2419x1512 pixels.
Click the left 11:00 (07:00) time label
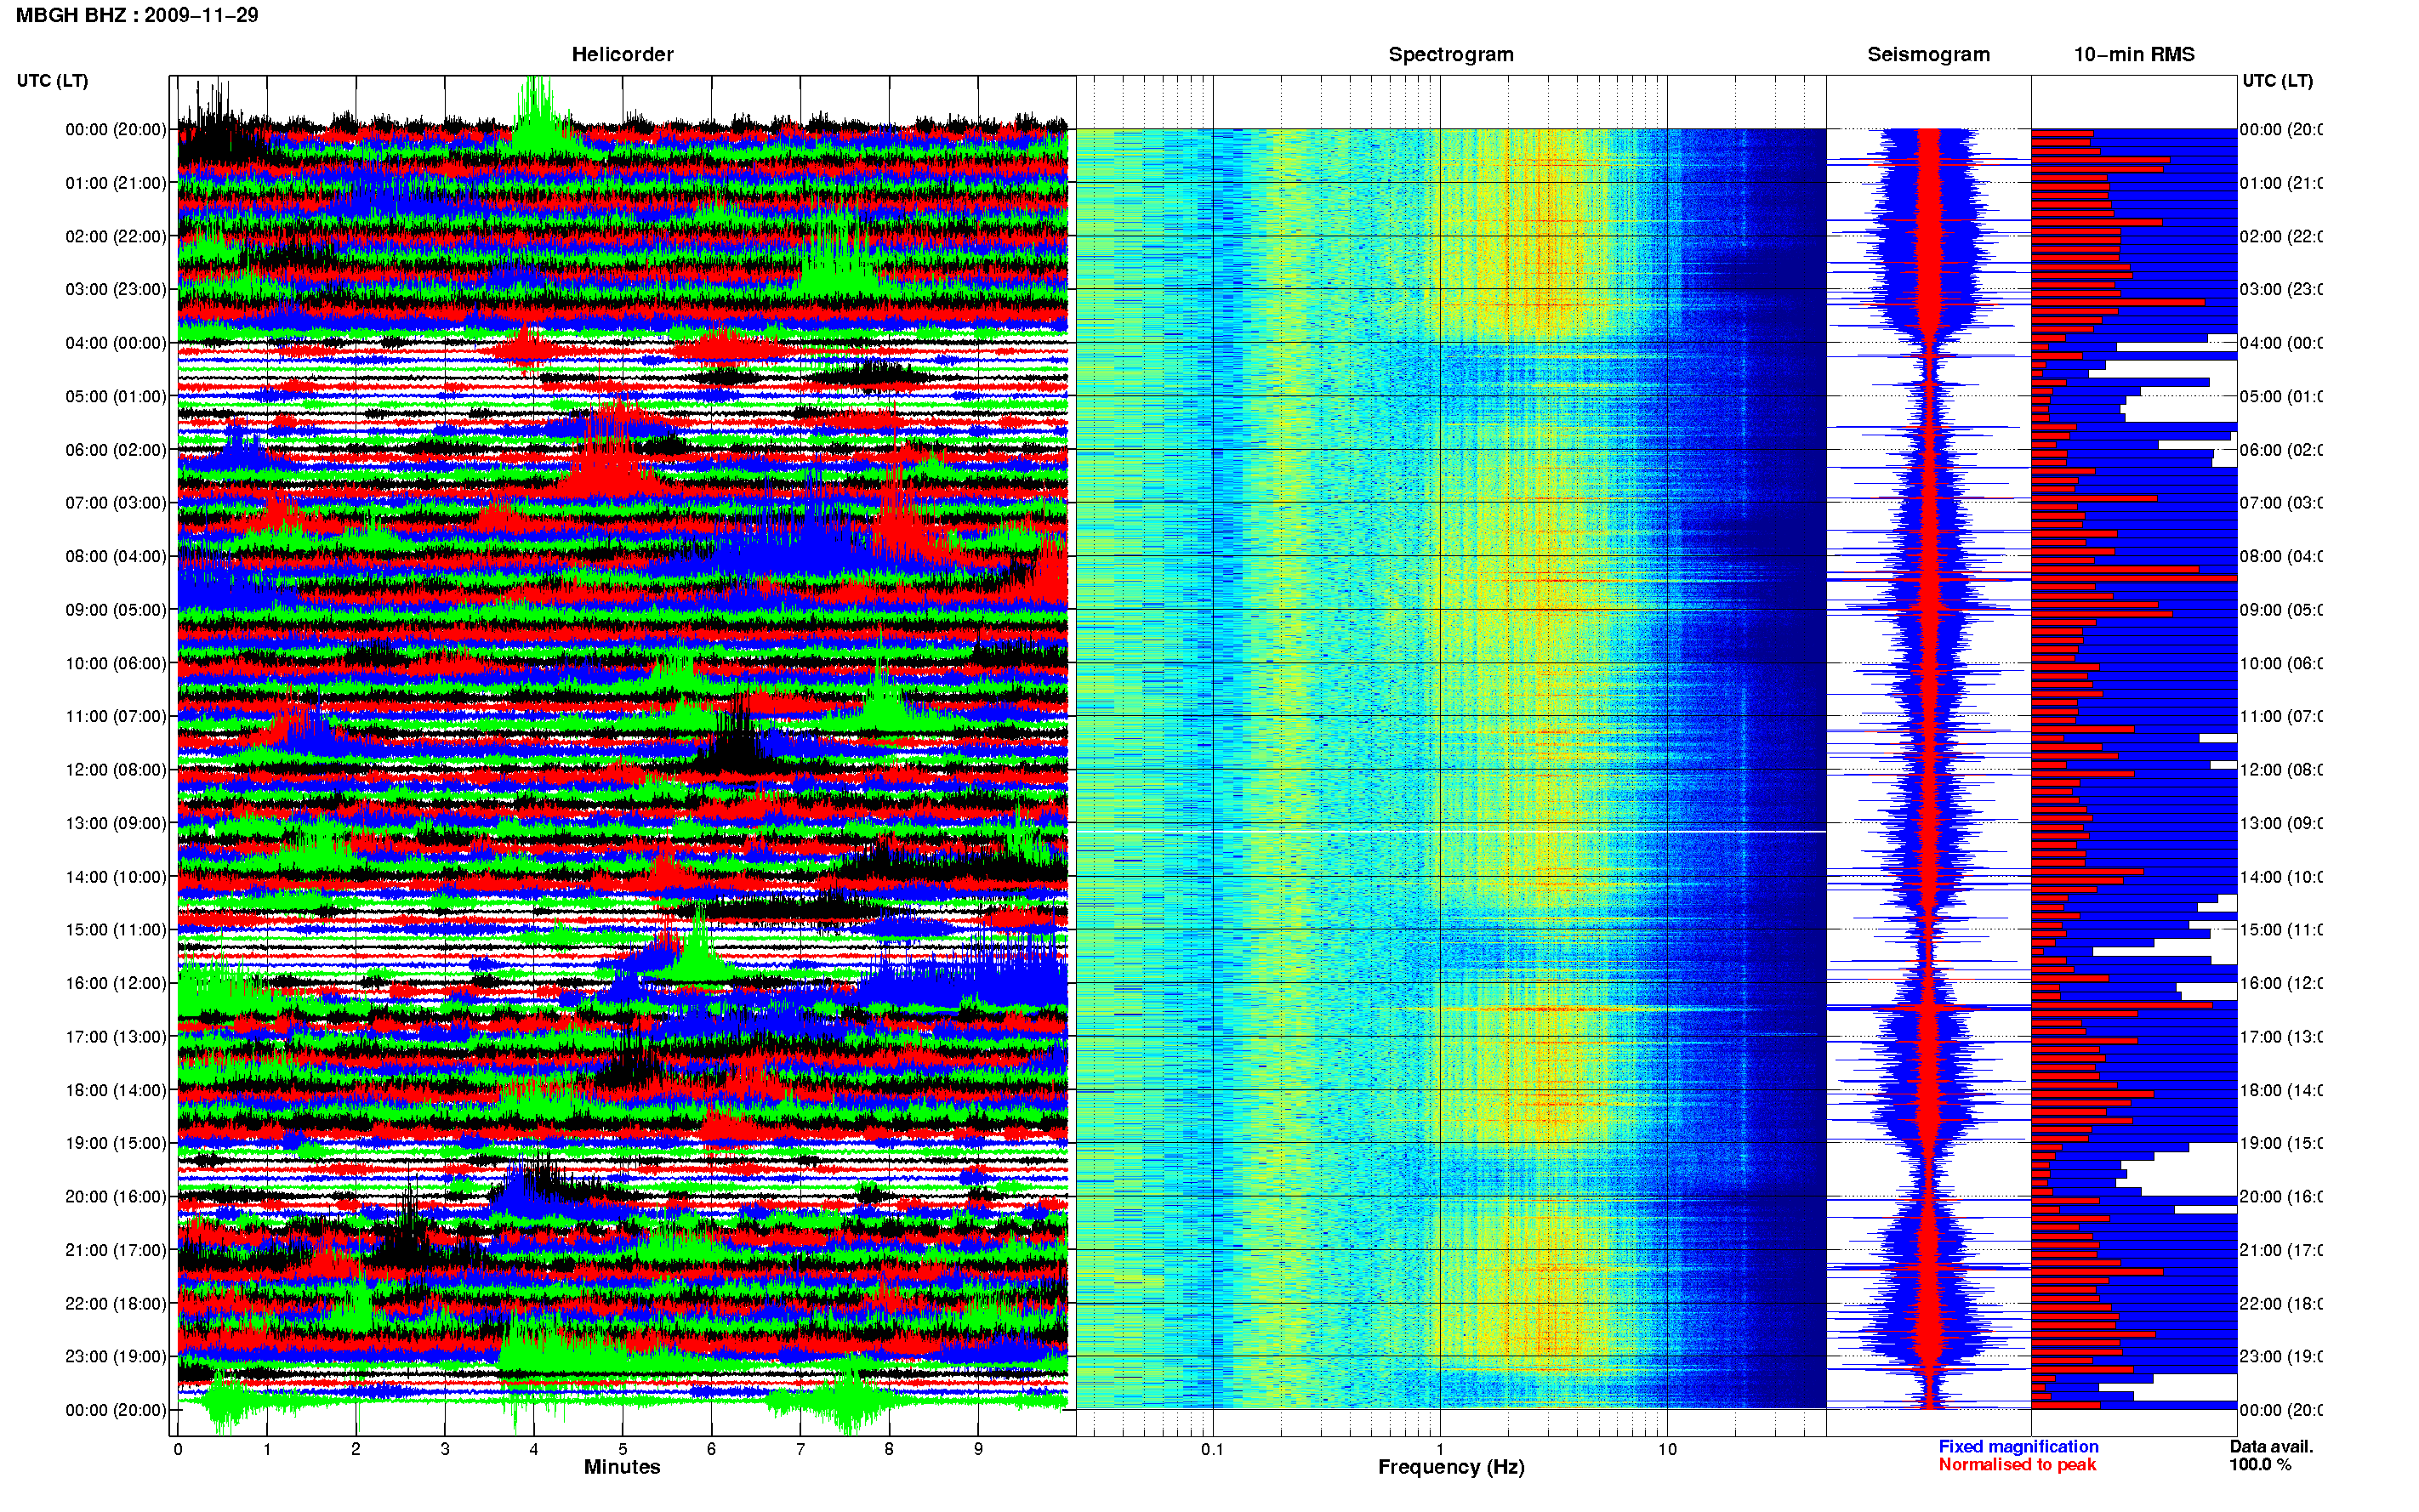116,716
